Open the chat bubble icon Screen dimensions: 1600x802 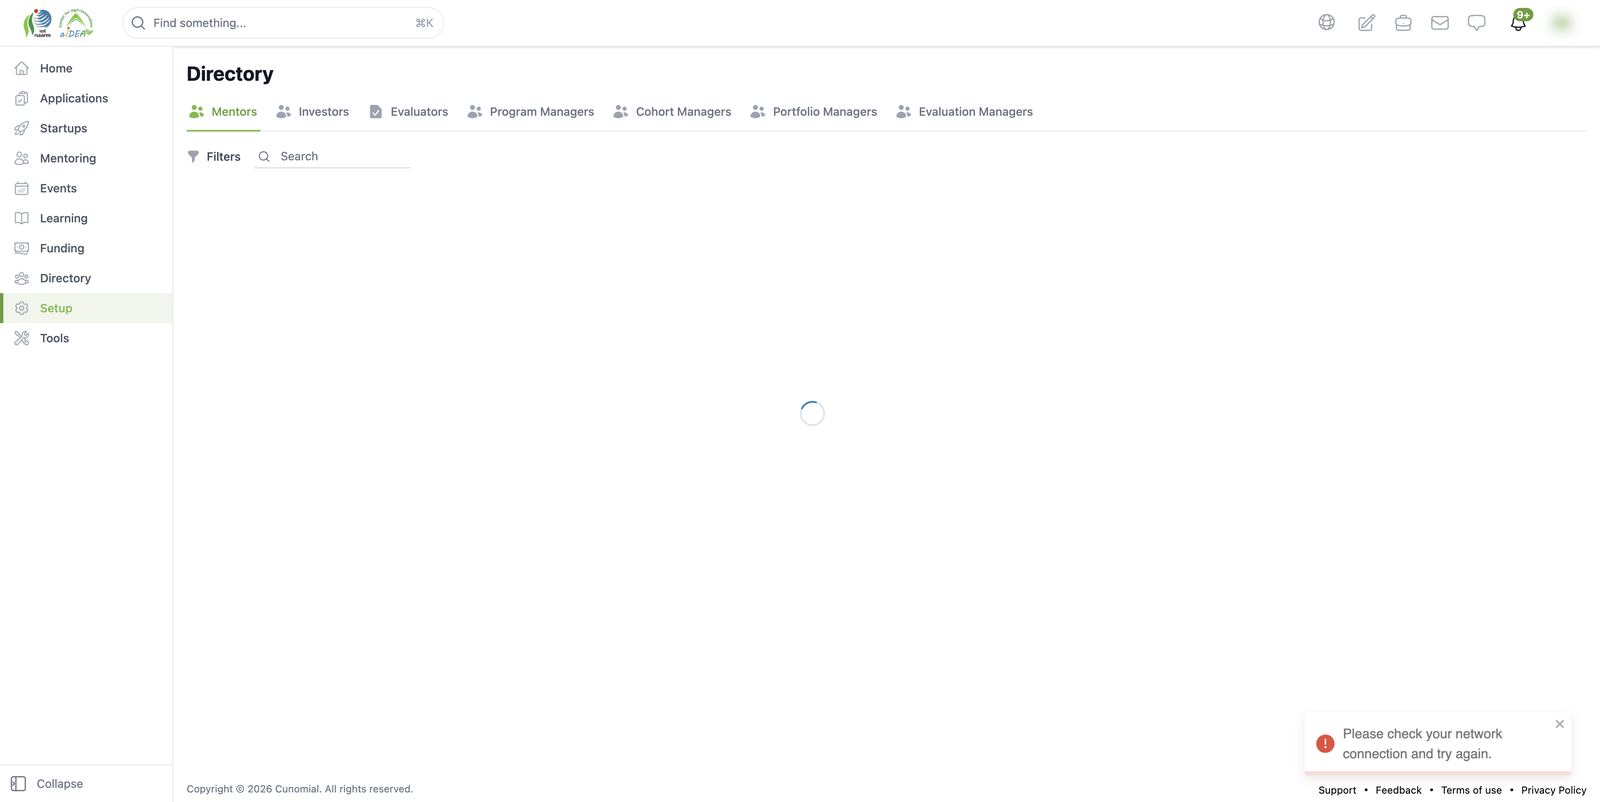pos(1476,22)
